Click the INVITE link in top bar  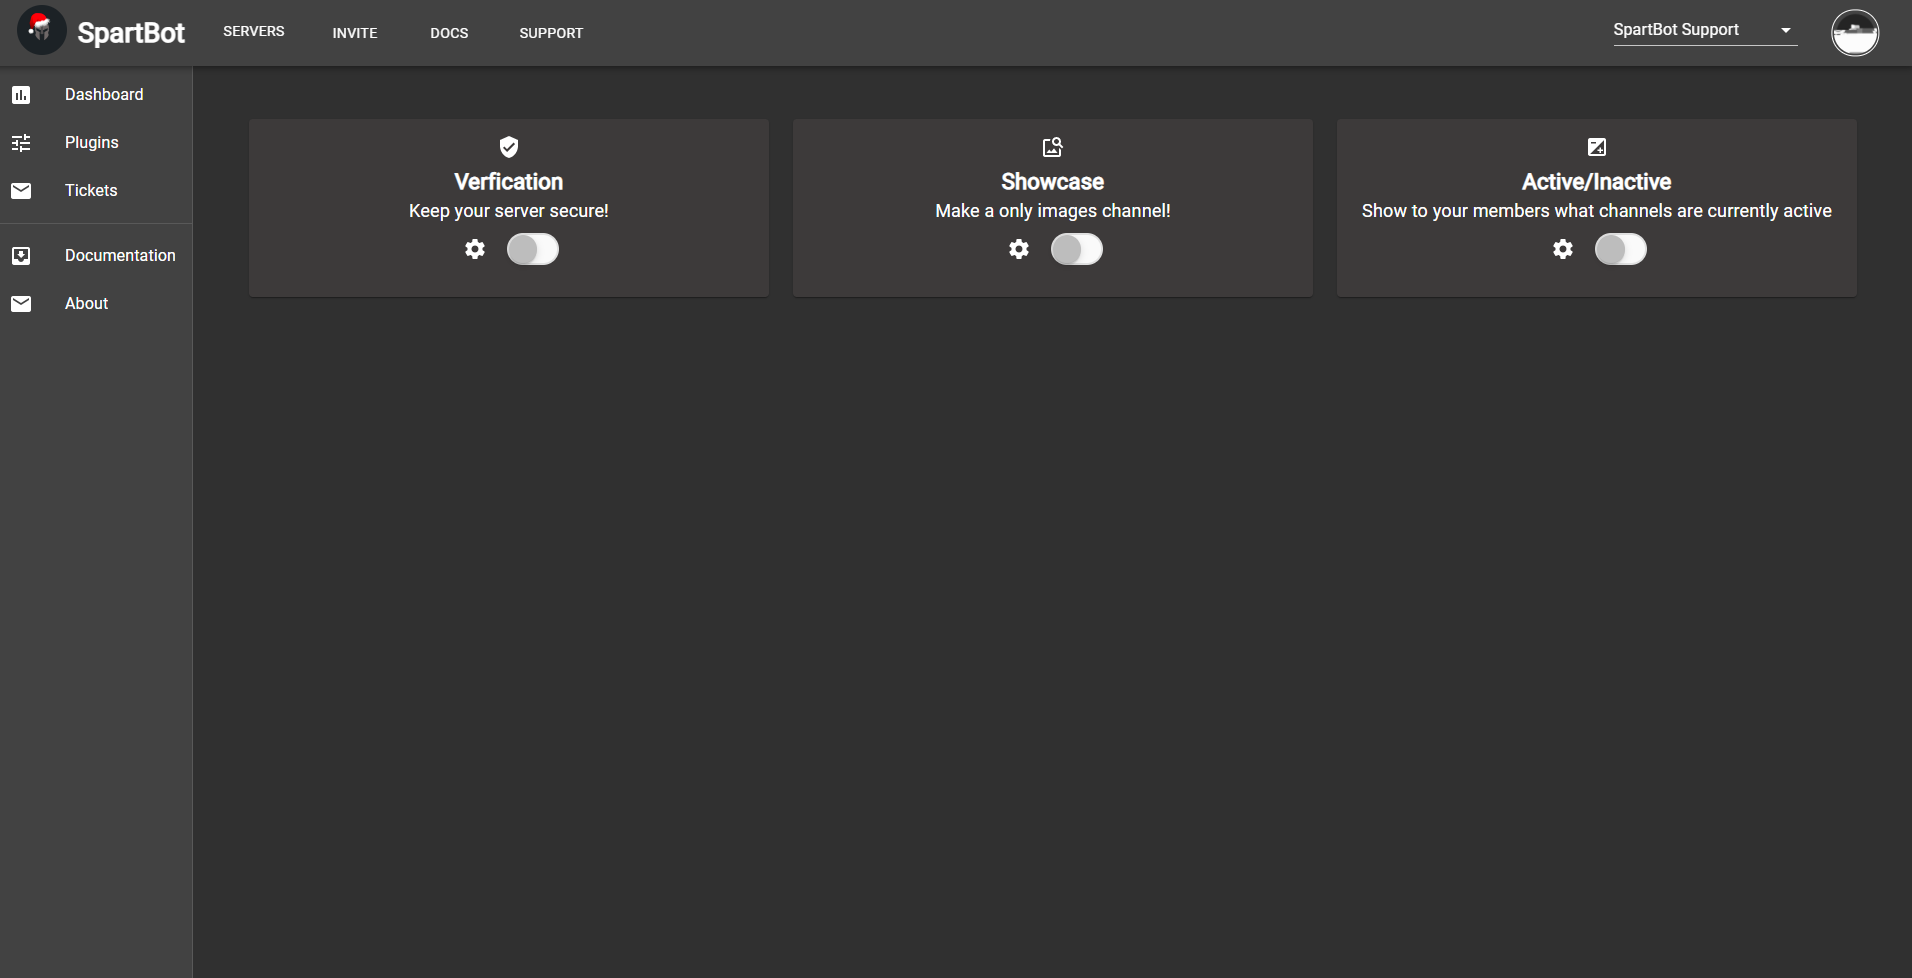355,33
